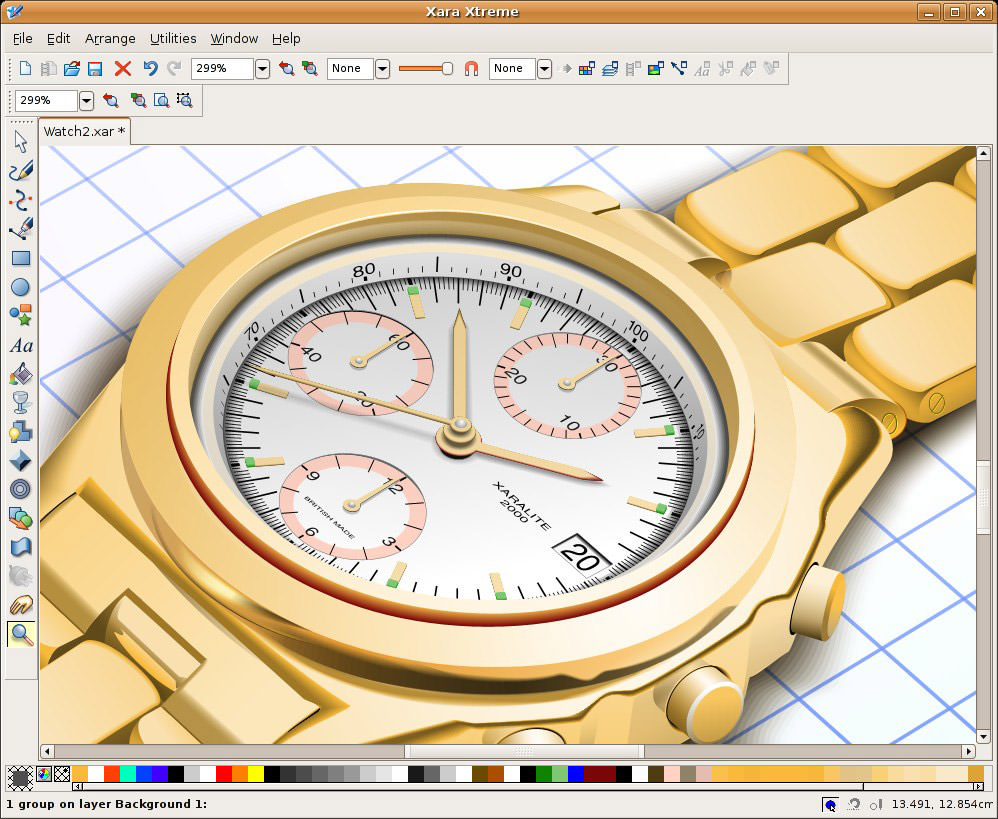
Task: Toggle the Zoom magnifier tool
Action: (x=20, y=633)
